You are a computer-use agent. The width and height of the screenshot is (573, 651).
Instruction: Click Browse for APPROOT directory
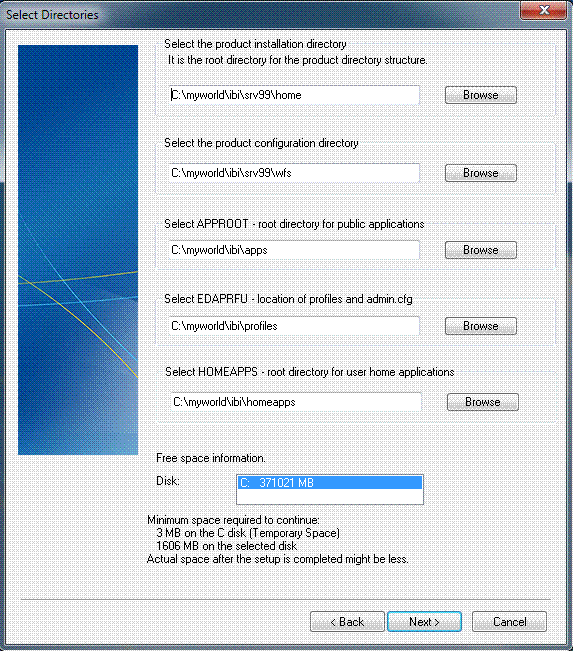click(x=481, y=250)
